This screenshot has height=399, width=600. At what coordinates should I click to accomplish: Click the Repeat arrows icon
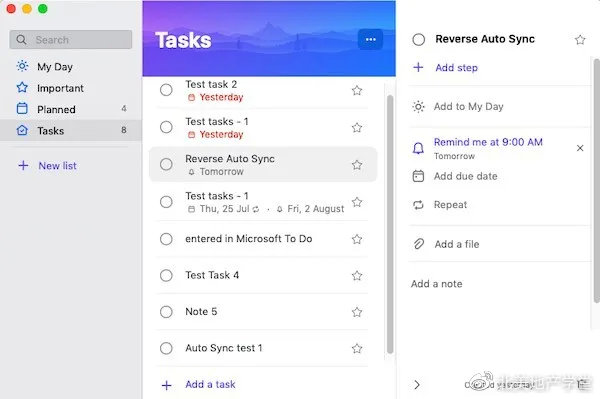pos(418,205)
